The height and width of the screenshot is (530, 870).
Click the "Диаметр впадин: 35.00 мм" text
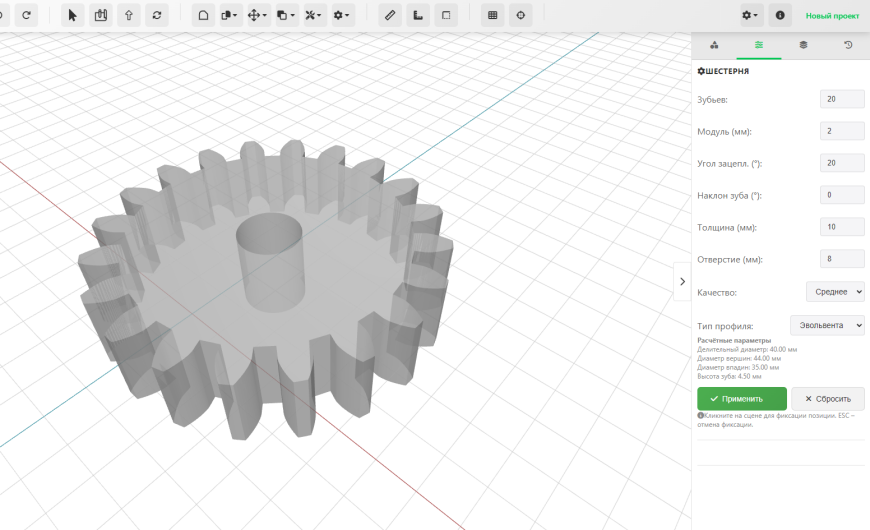pos(738,367)
